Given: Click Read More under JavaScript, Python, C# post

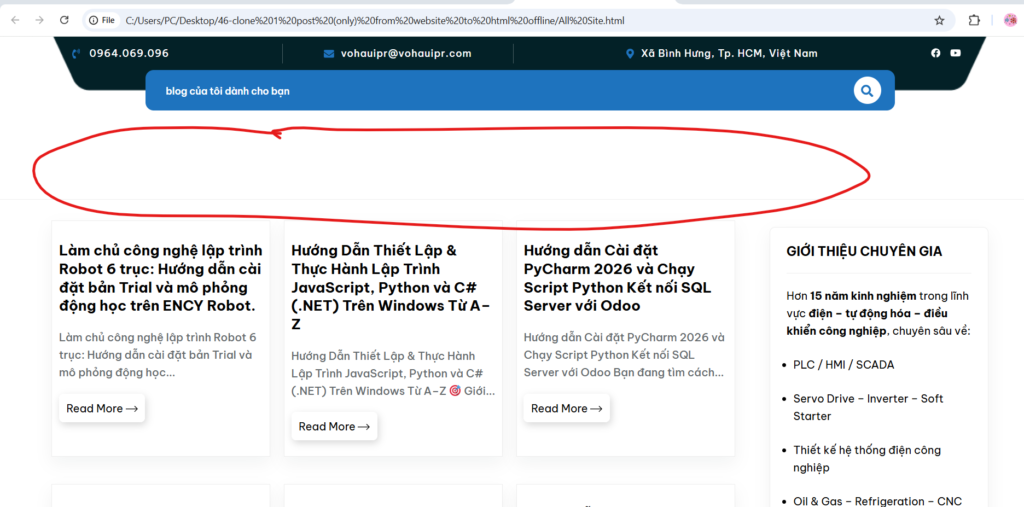Looking at the screenshot, I should pyautogui.click(x=334, y=426).
